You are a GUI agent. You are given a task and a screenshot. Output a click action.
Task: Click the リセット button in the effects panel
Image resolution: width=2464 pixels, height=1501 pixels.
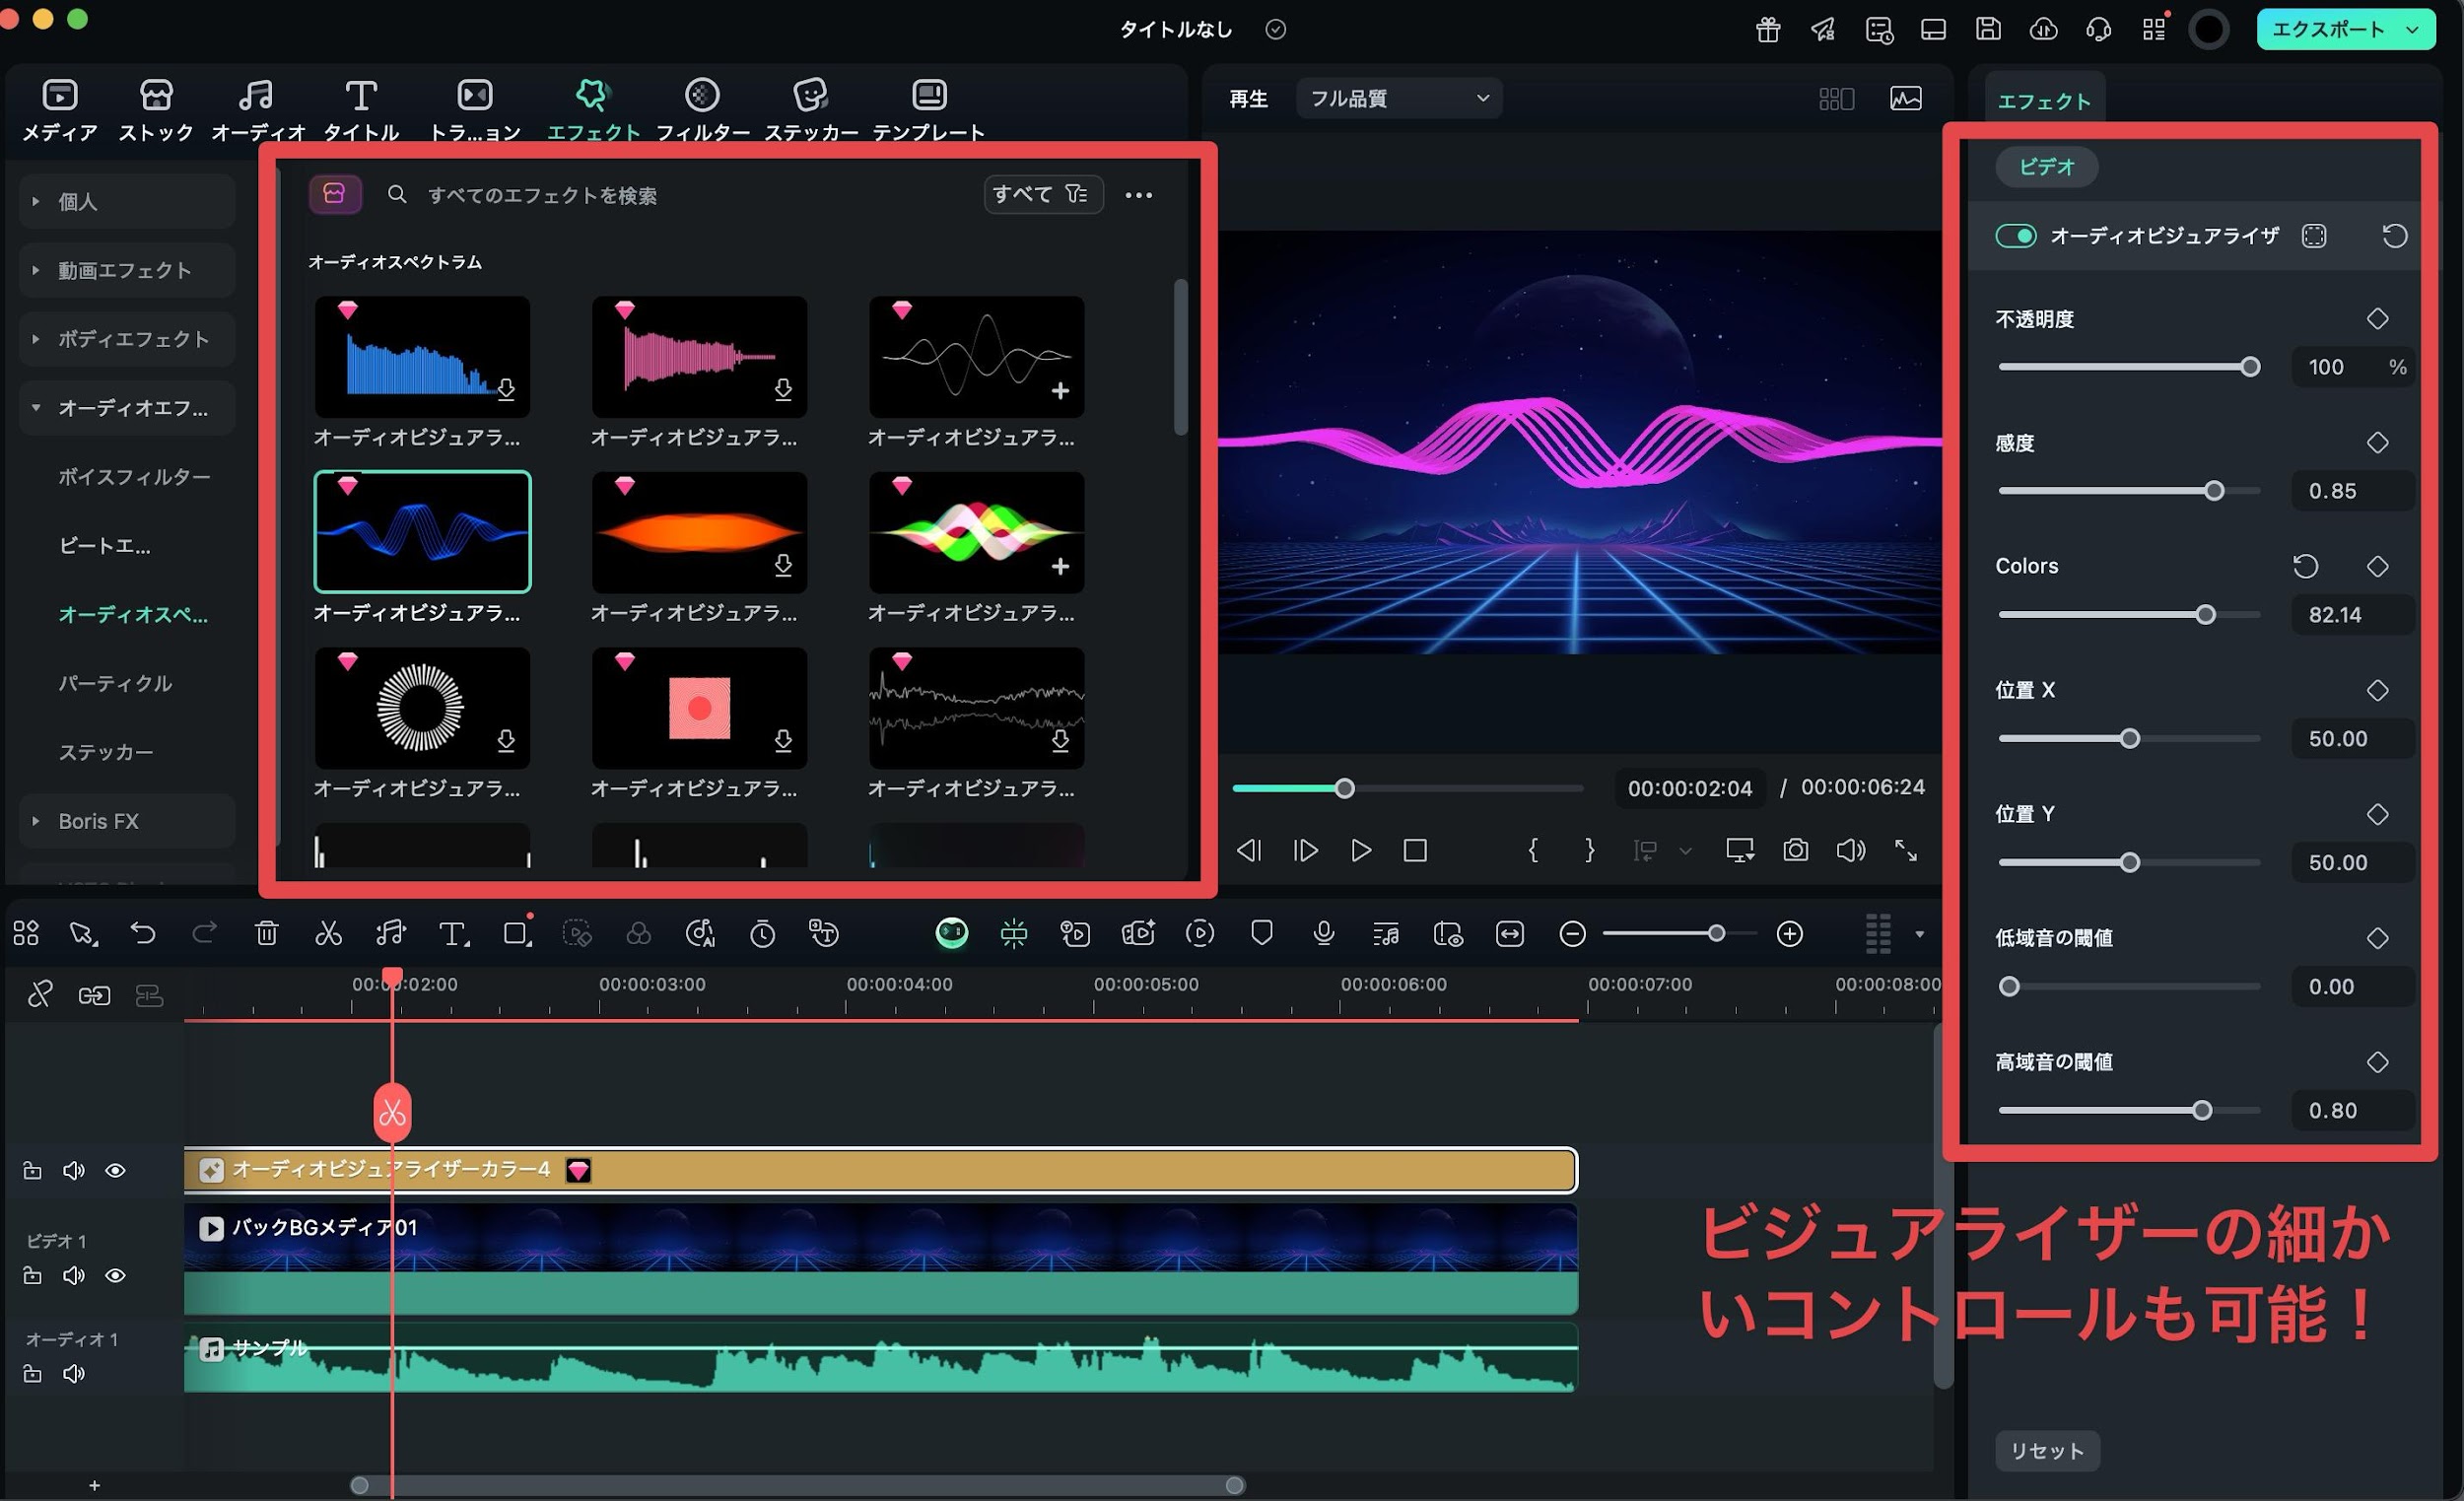point(2047,1450)
